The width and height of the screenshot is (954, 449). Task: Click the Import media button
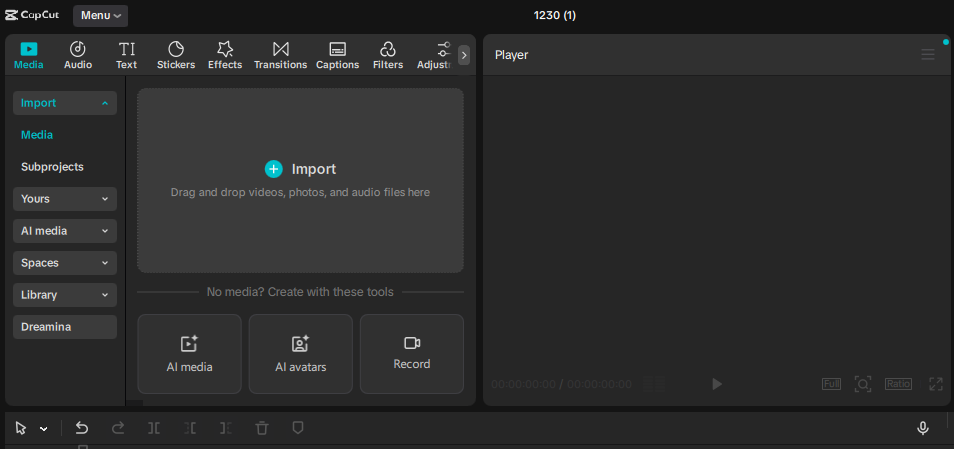[300, 169]
